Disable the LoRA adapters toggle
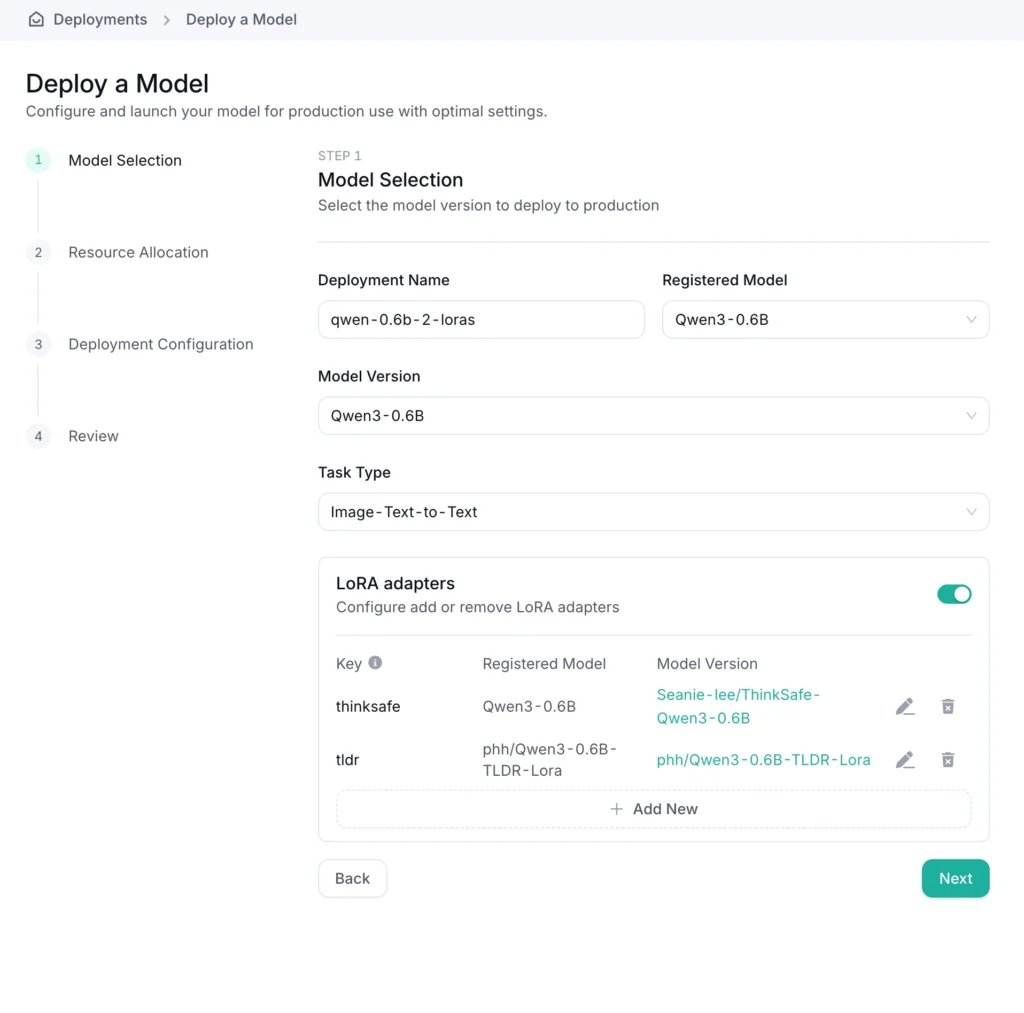Viewport: 1024px width, 1013px height. coord(953,594)
